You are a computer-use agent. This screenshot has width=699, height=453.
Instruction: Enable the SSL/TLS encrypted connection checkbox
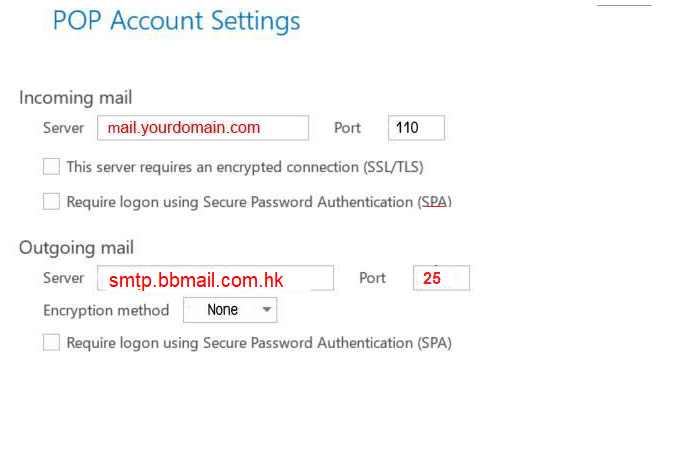(52, 166)
